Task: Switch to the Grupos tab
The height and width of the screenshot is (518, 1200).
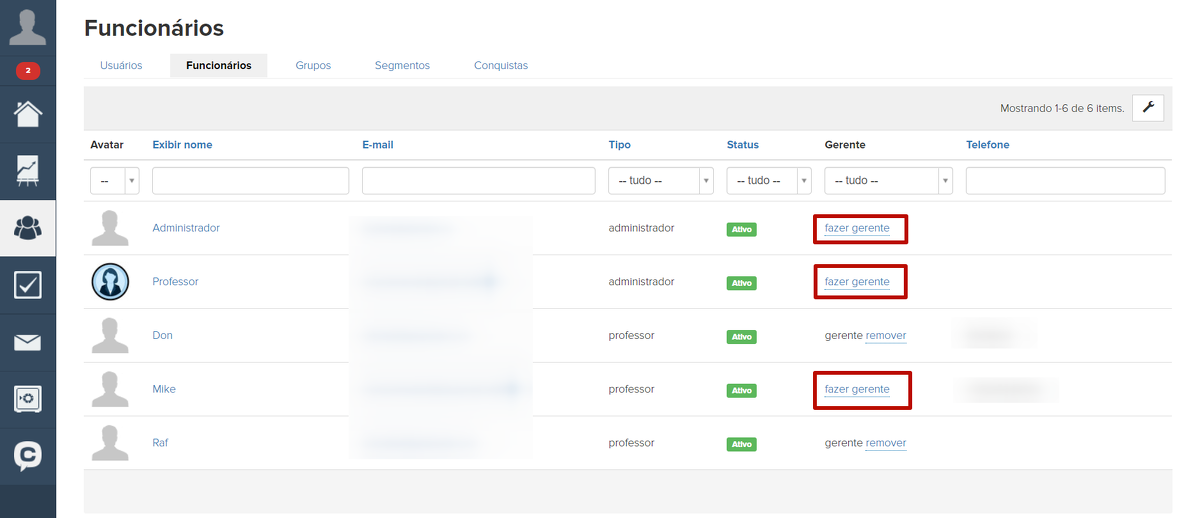Action: click(x=313, y=66)
